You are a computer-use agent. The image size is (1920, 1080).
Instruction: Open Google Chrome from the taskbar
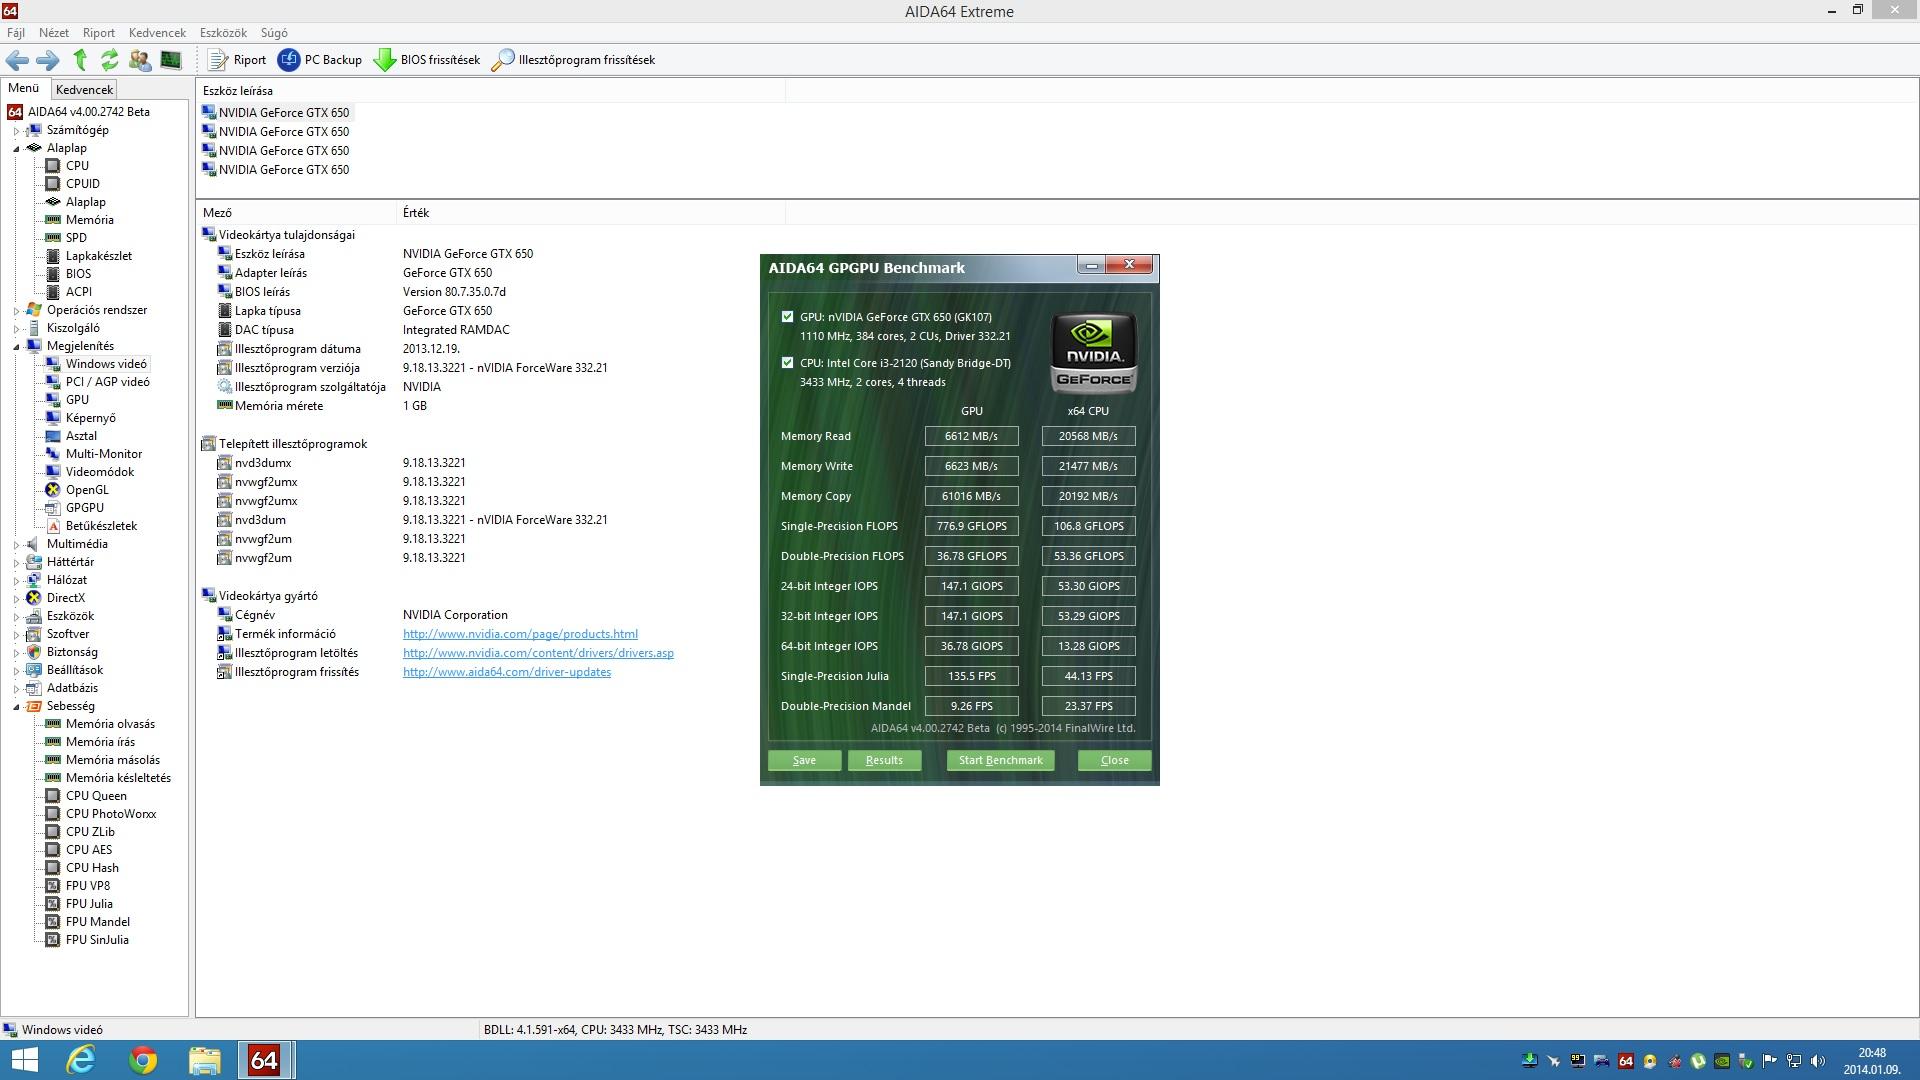click(143, 1060)
